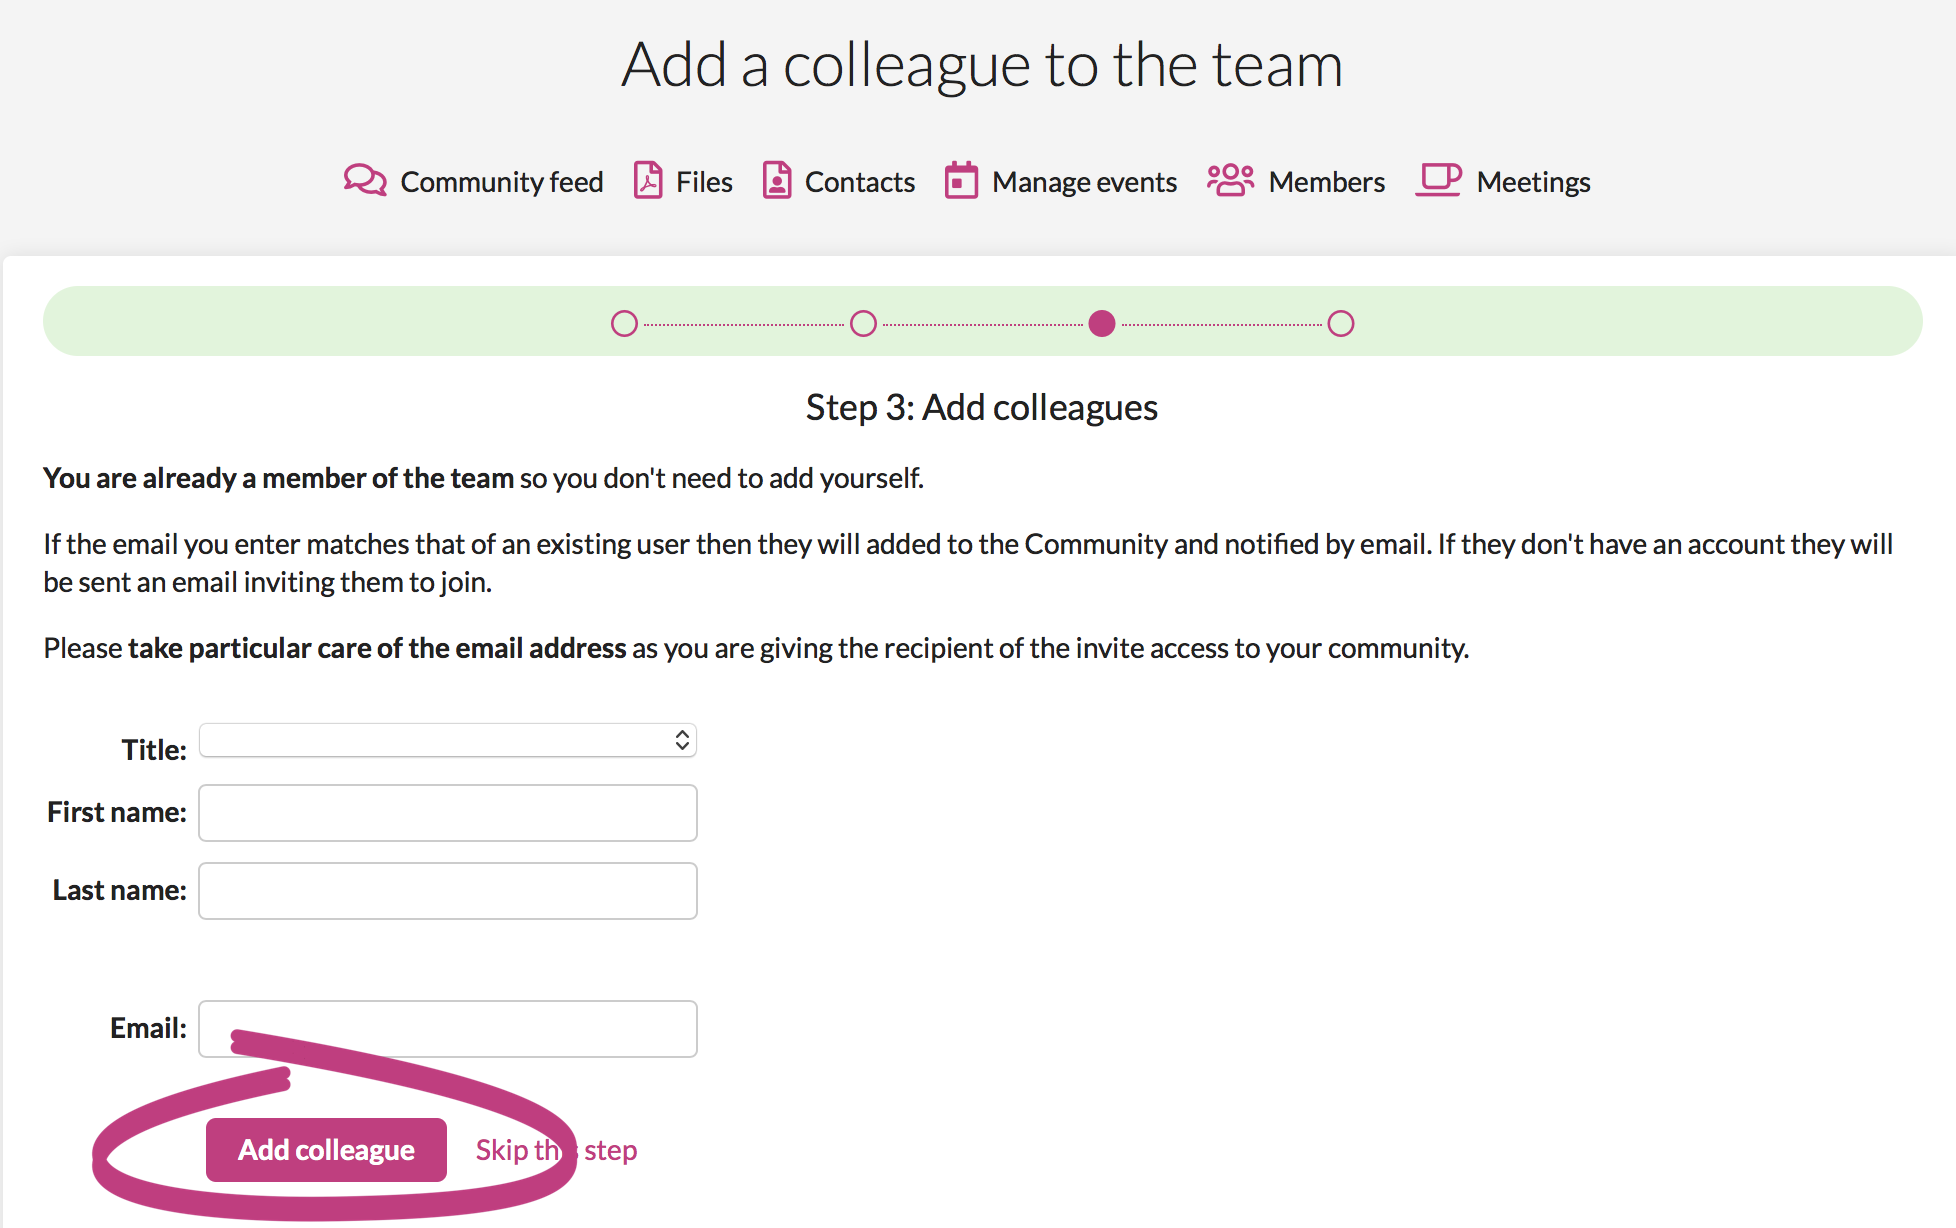Click the Title select arrows
Image resolution: width=1956 pixels, height=1228 pixels.
click(x=682, y=740)
